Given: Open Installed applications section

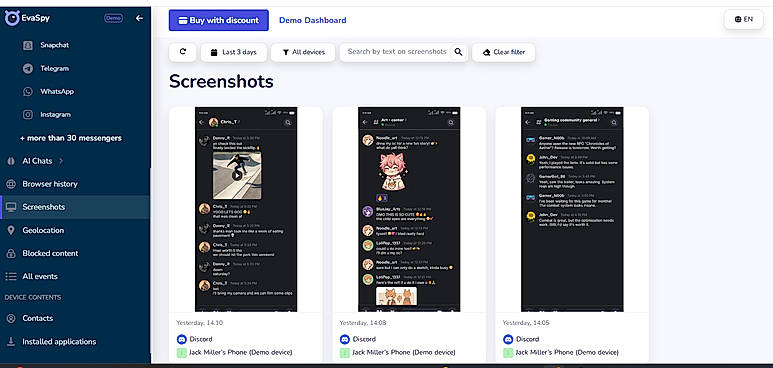Looking at the screenshot, I should click(59, 341).
